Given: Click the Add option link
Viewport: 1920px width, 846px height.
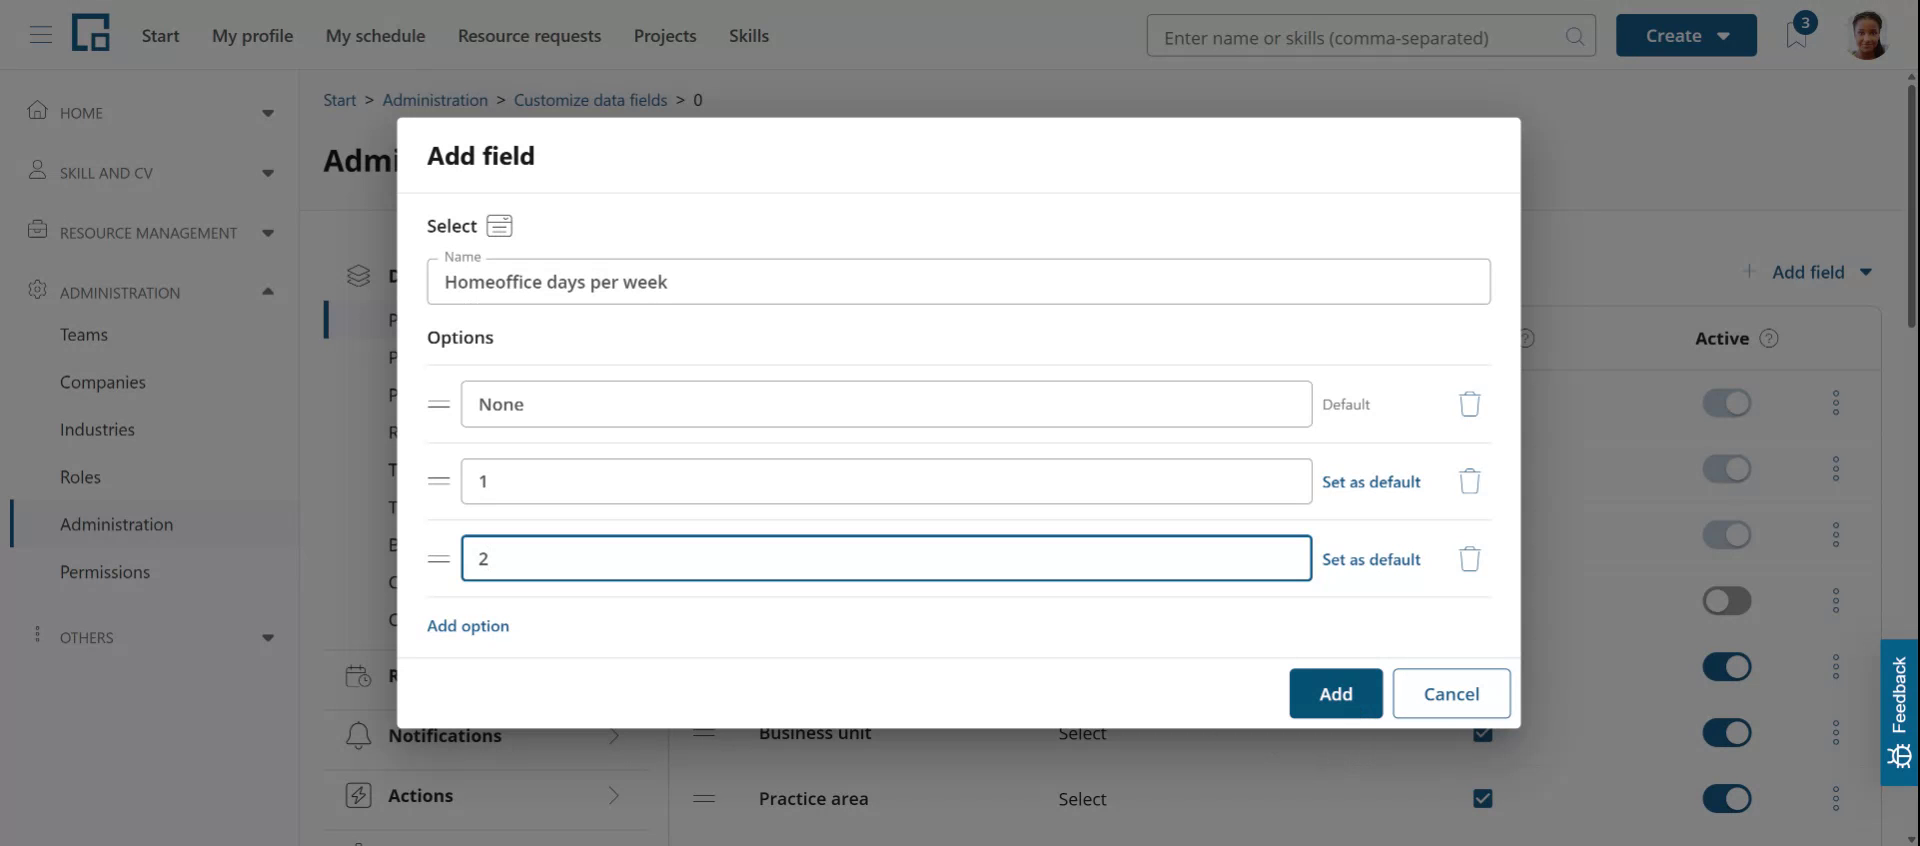Looking at the screenshot, I should pos(468,626).
